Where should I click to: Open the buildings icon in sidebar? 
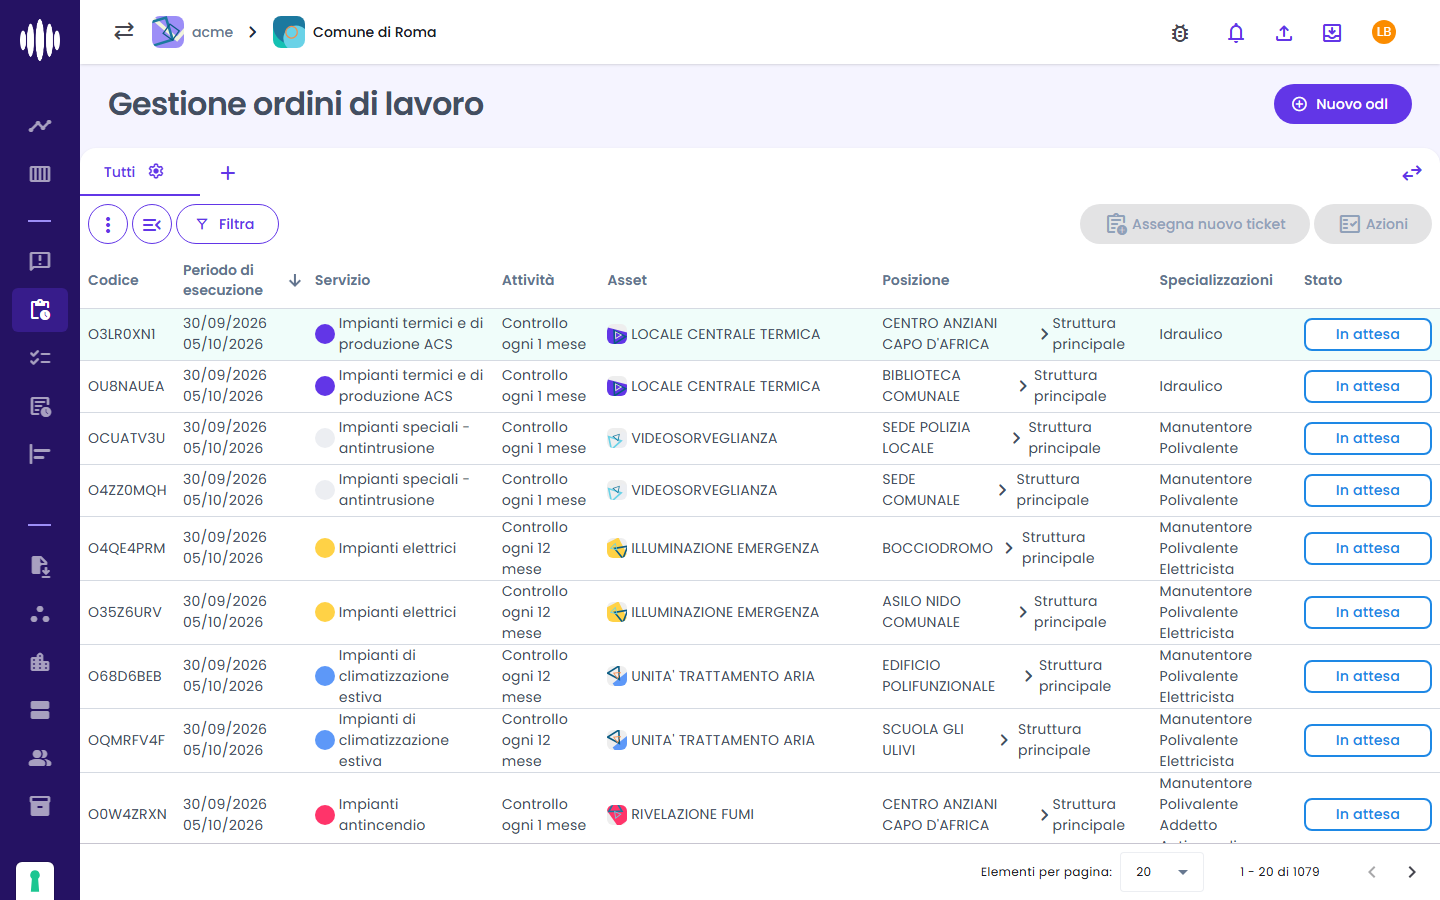[x=40, y=662]
